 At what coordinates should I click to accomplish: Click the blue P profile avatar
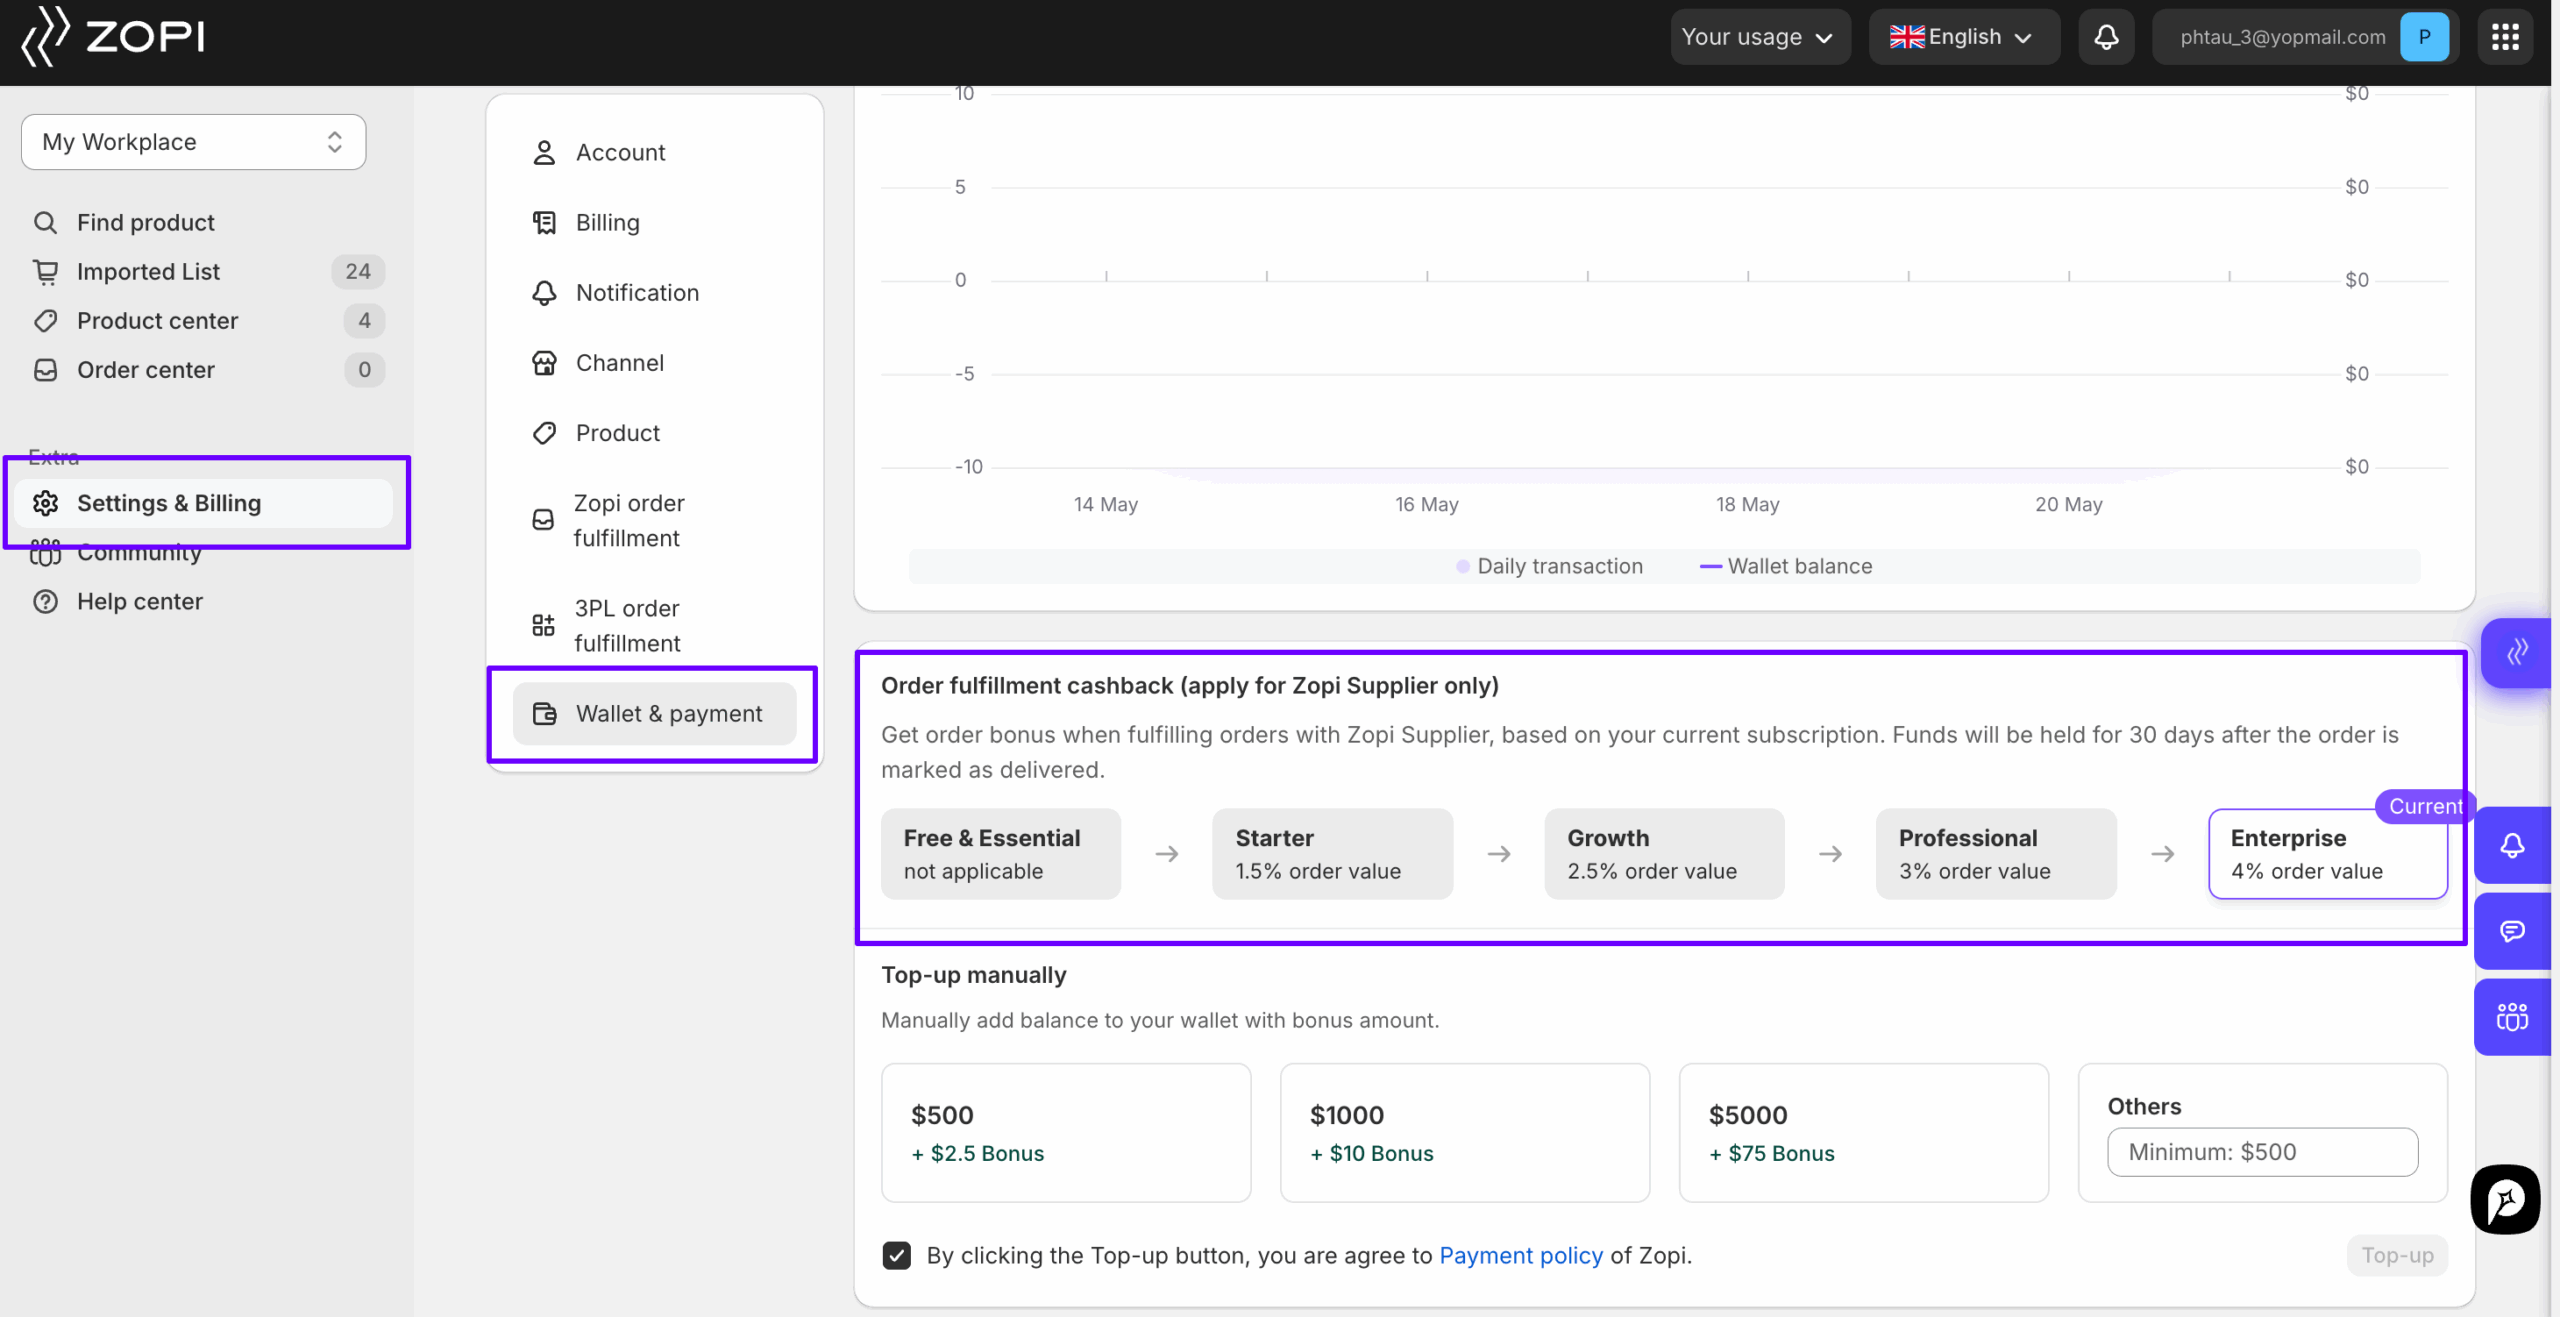[x=2424, y=37]
